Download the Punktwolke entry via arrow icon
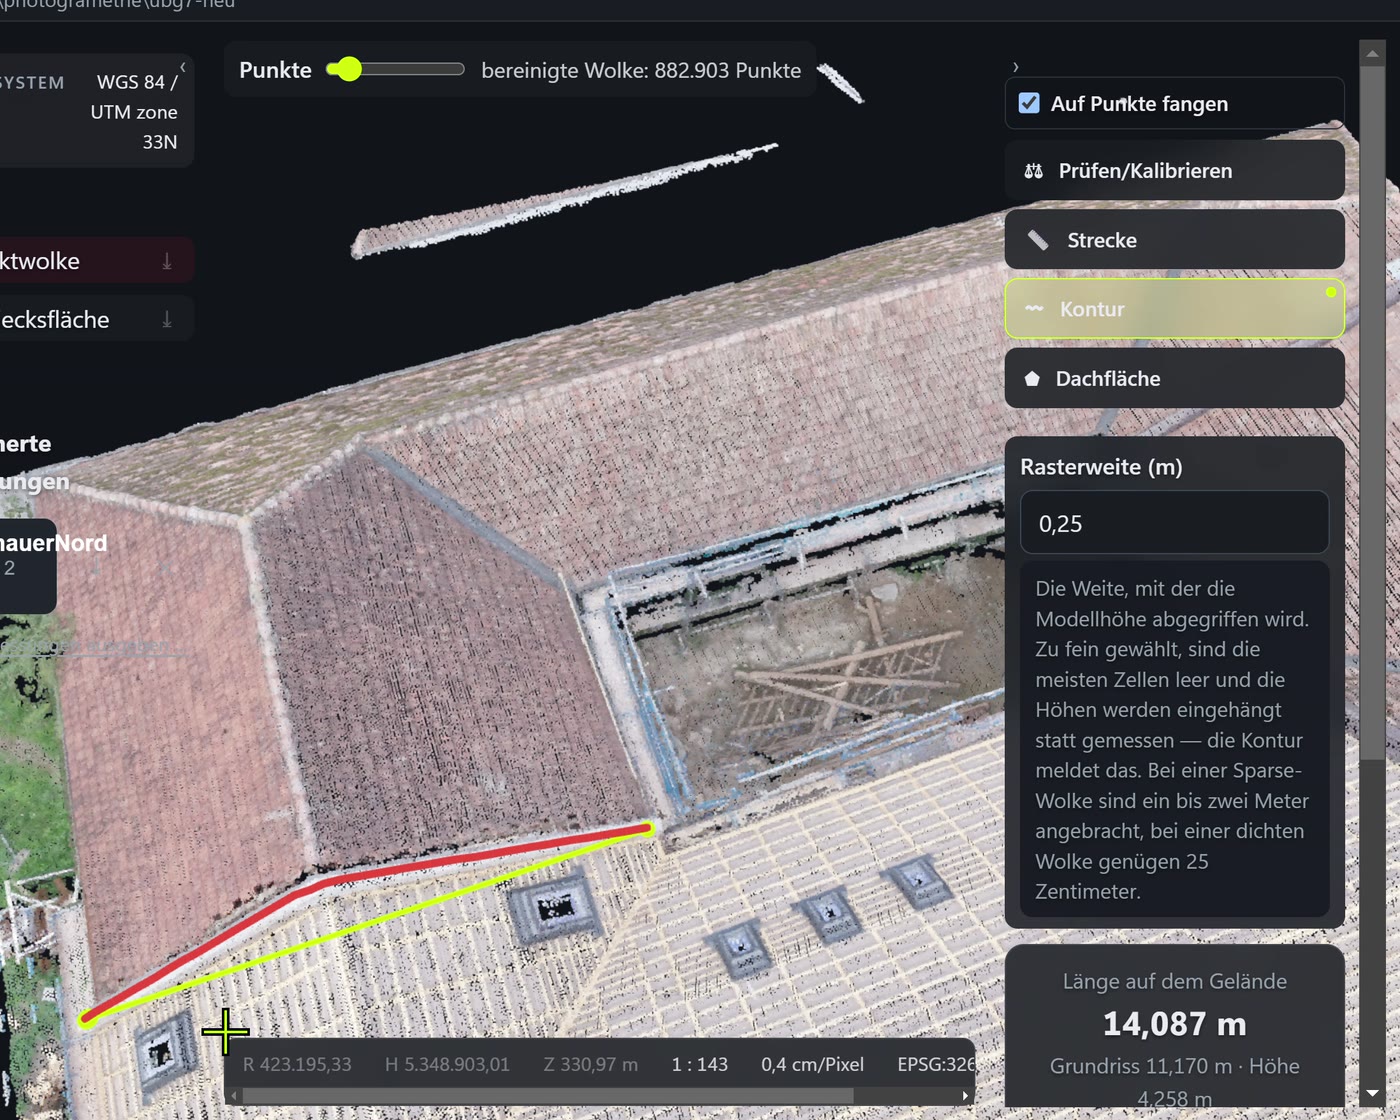This screenshot has width=1400, height=1120. point(167,261)
